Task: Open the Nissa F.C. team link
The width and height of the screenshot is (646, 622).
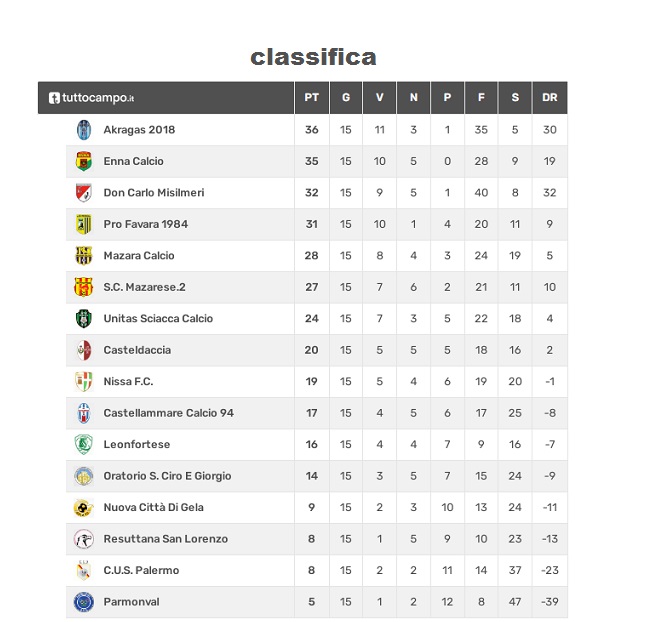Action: pos(128,381)
